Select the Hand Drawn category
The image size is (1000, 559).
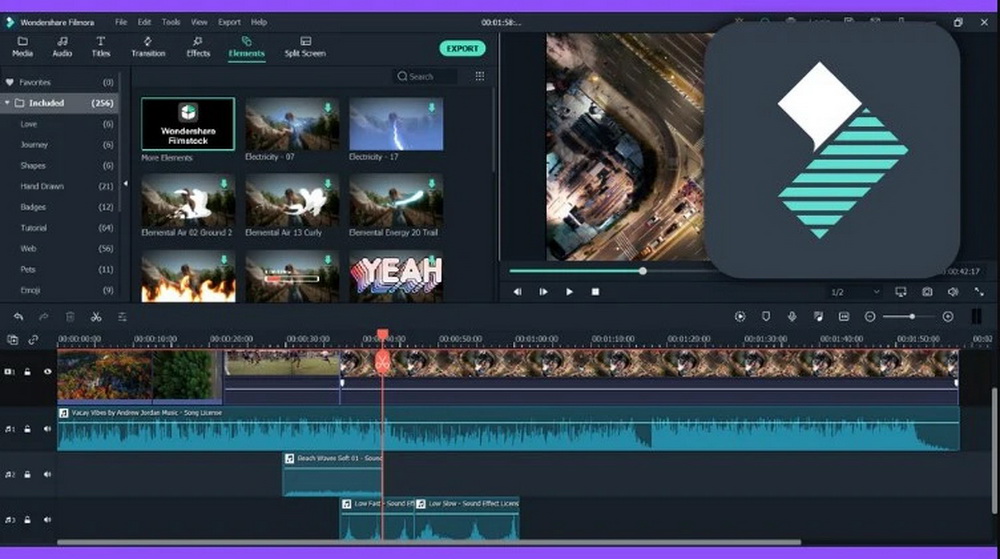59,186
